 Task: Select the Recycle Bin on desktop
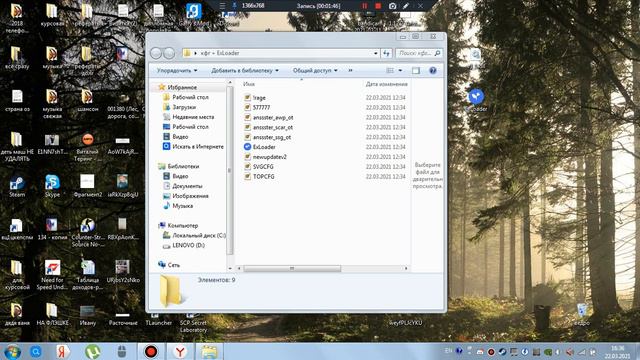coord(582,314)
